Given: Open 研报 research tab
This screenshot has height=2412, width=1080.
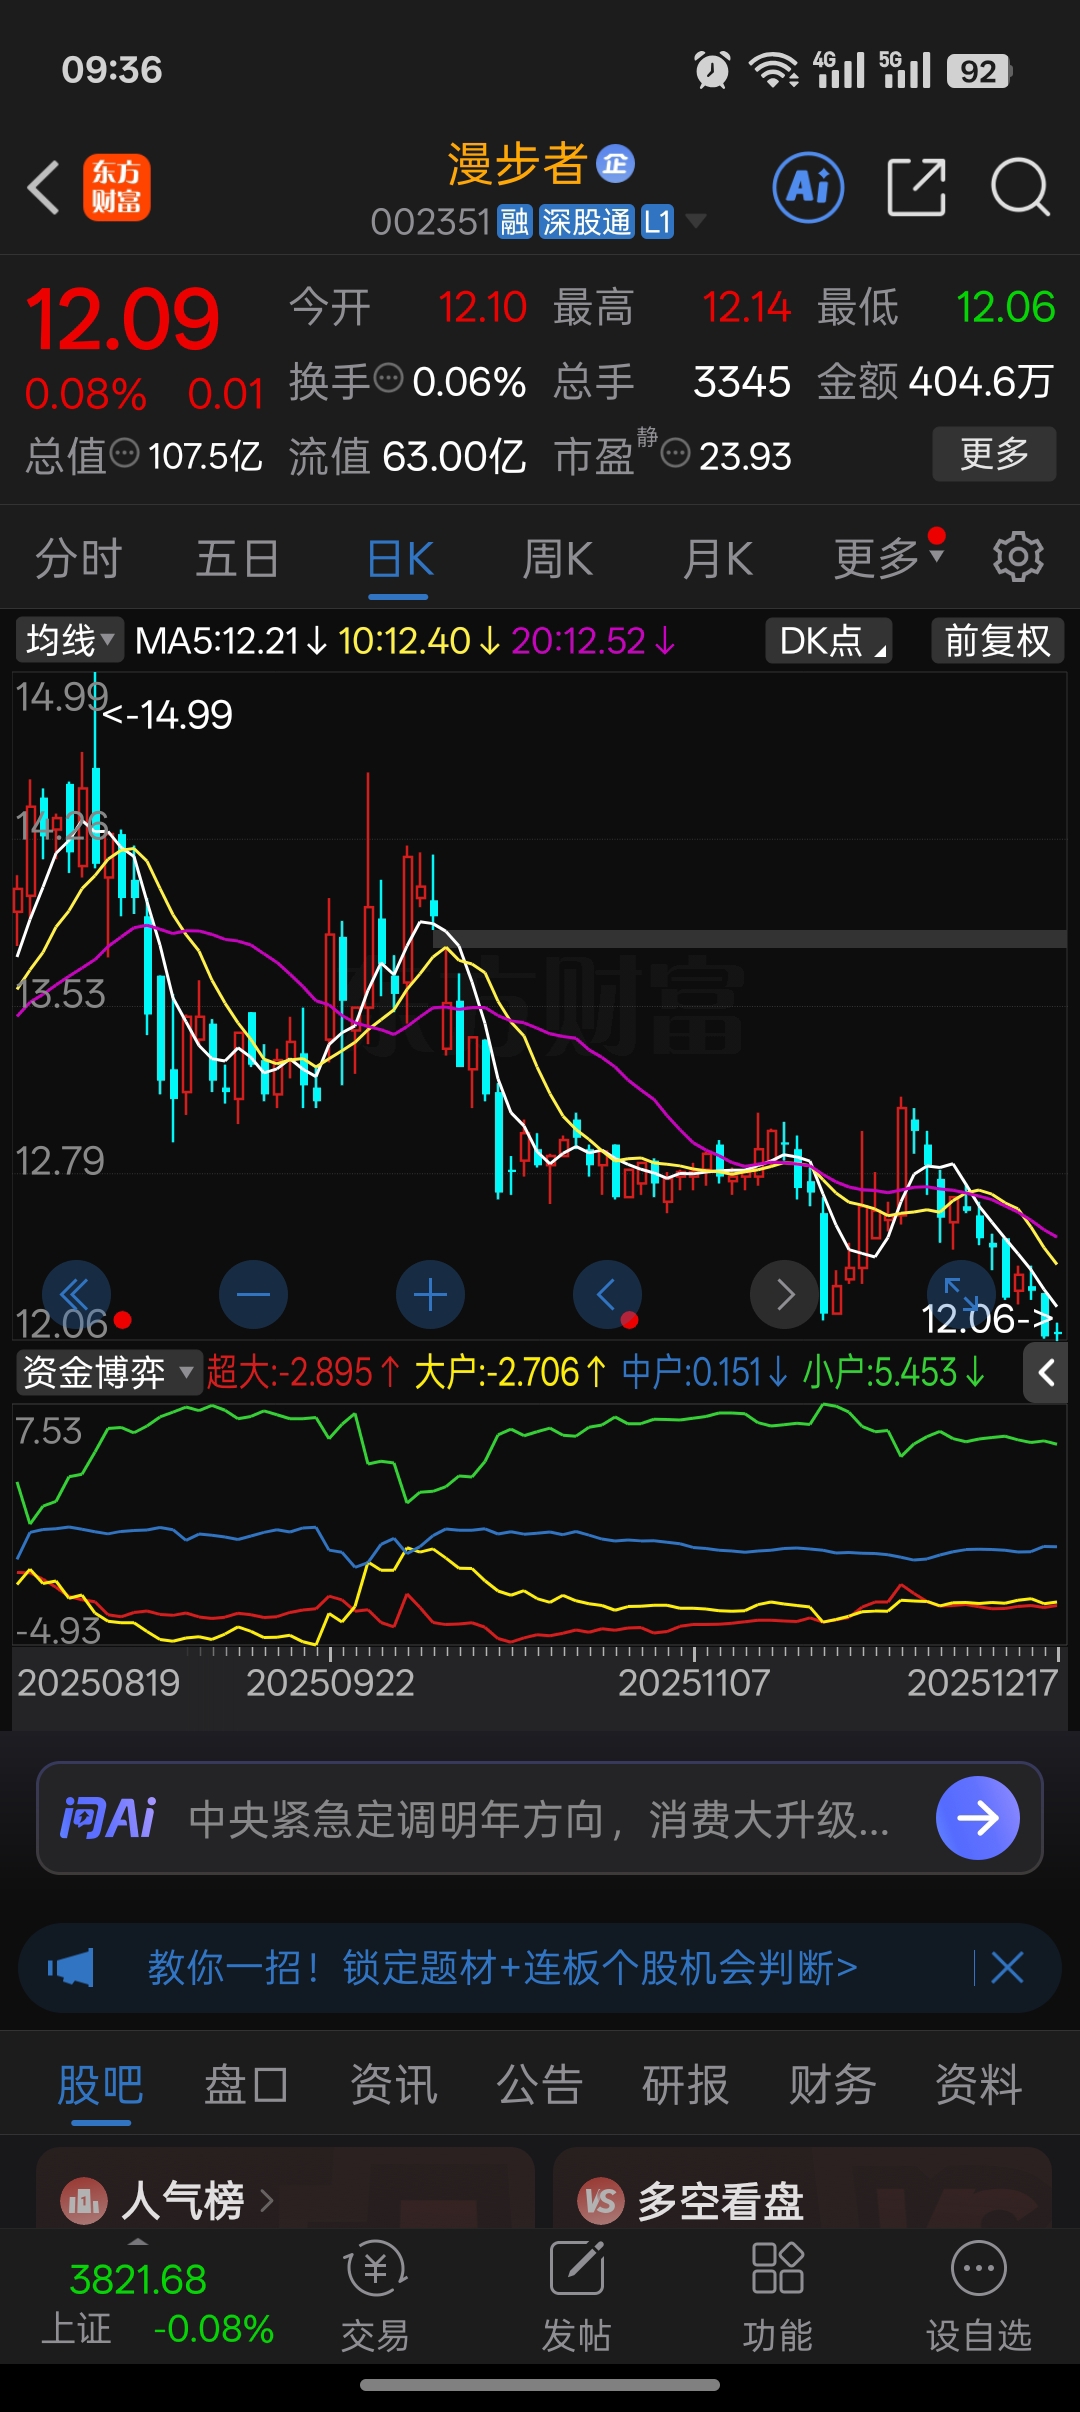Looking at the screenshot, I should pos(685,2085).
